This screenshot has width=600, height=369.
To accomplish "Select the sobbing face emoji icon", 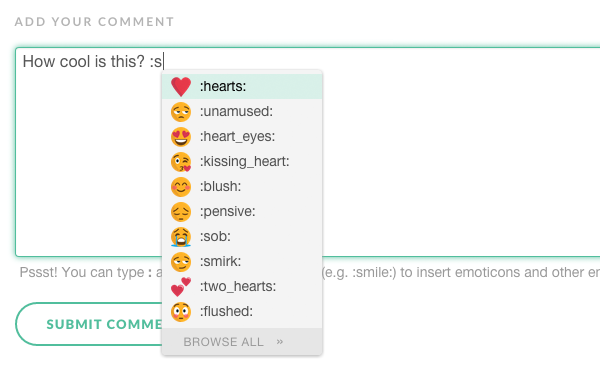I will coord(181,237).
